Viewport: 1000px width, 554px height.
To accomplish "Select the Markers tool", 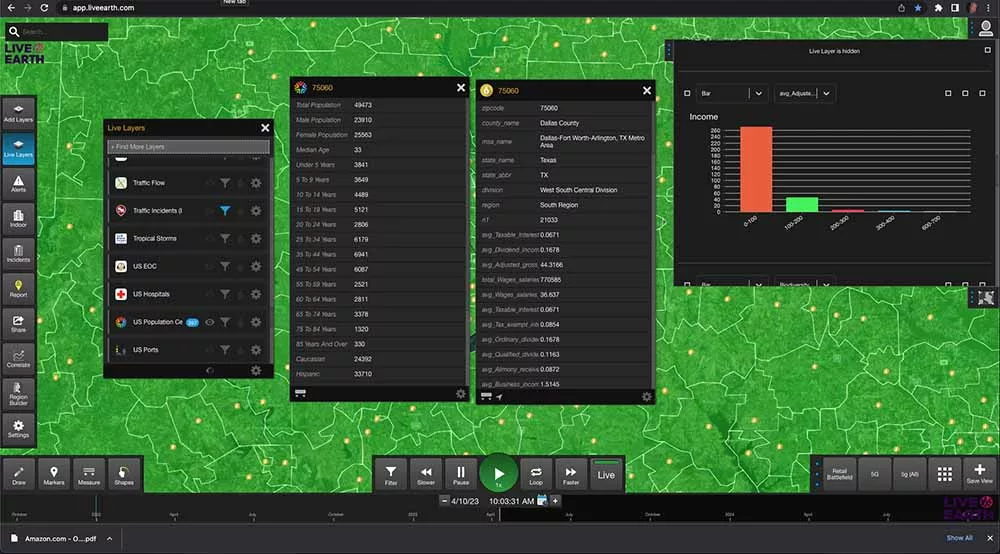I will pos(54,475).
